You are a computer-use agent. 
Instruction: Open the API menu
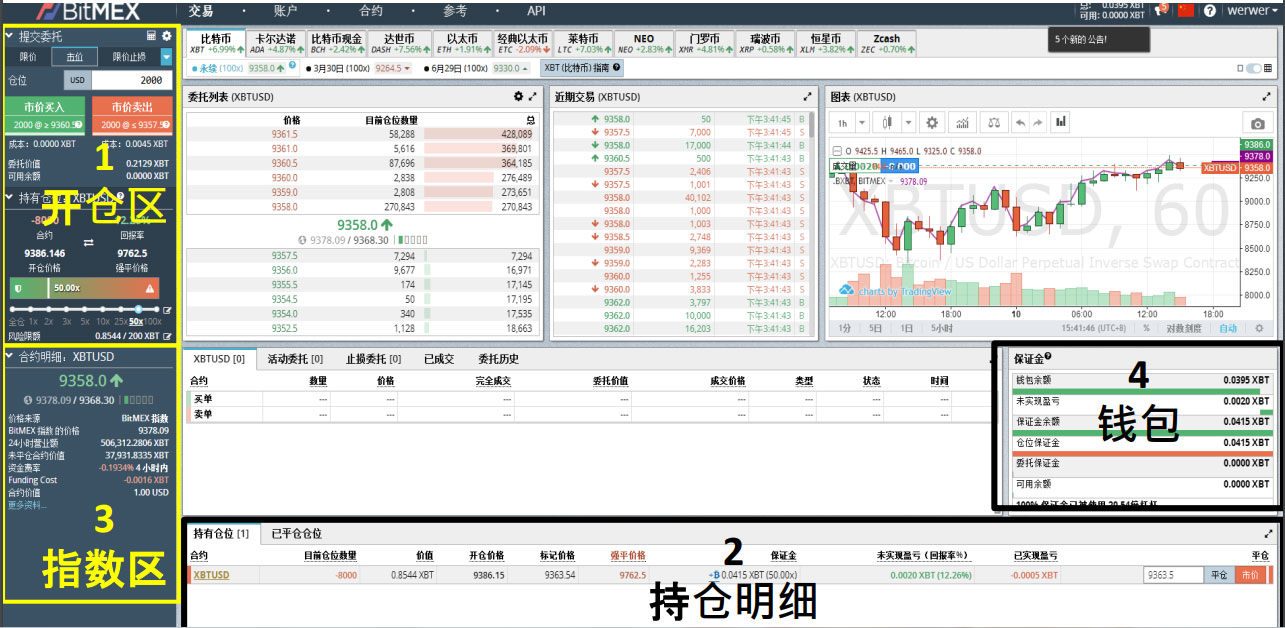(536, 11)
